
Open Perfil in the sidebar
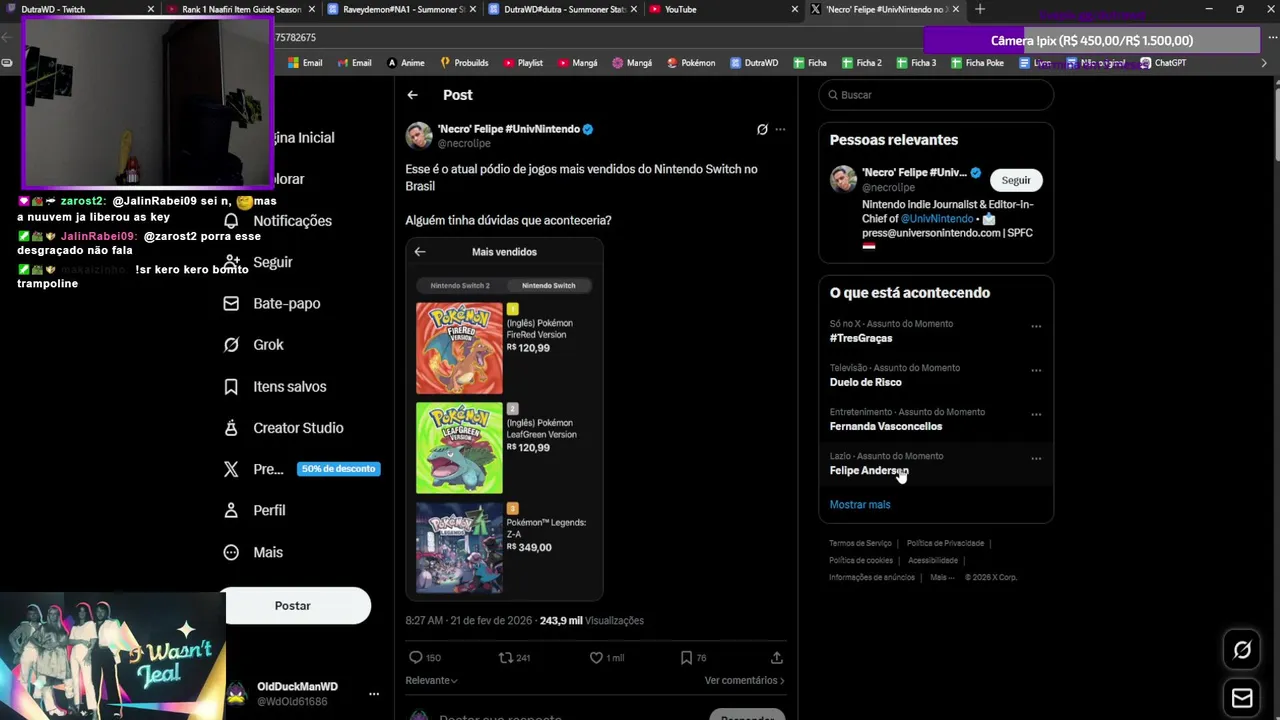click(255, 510)
